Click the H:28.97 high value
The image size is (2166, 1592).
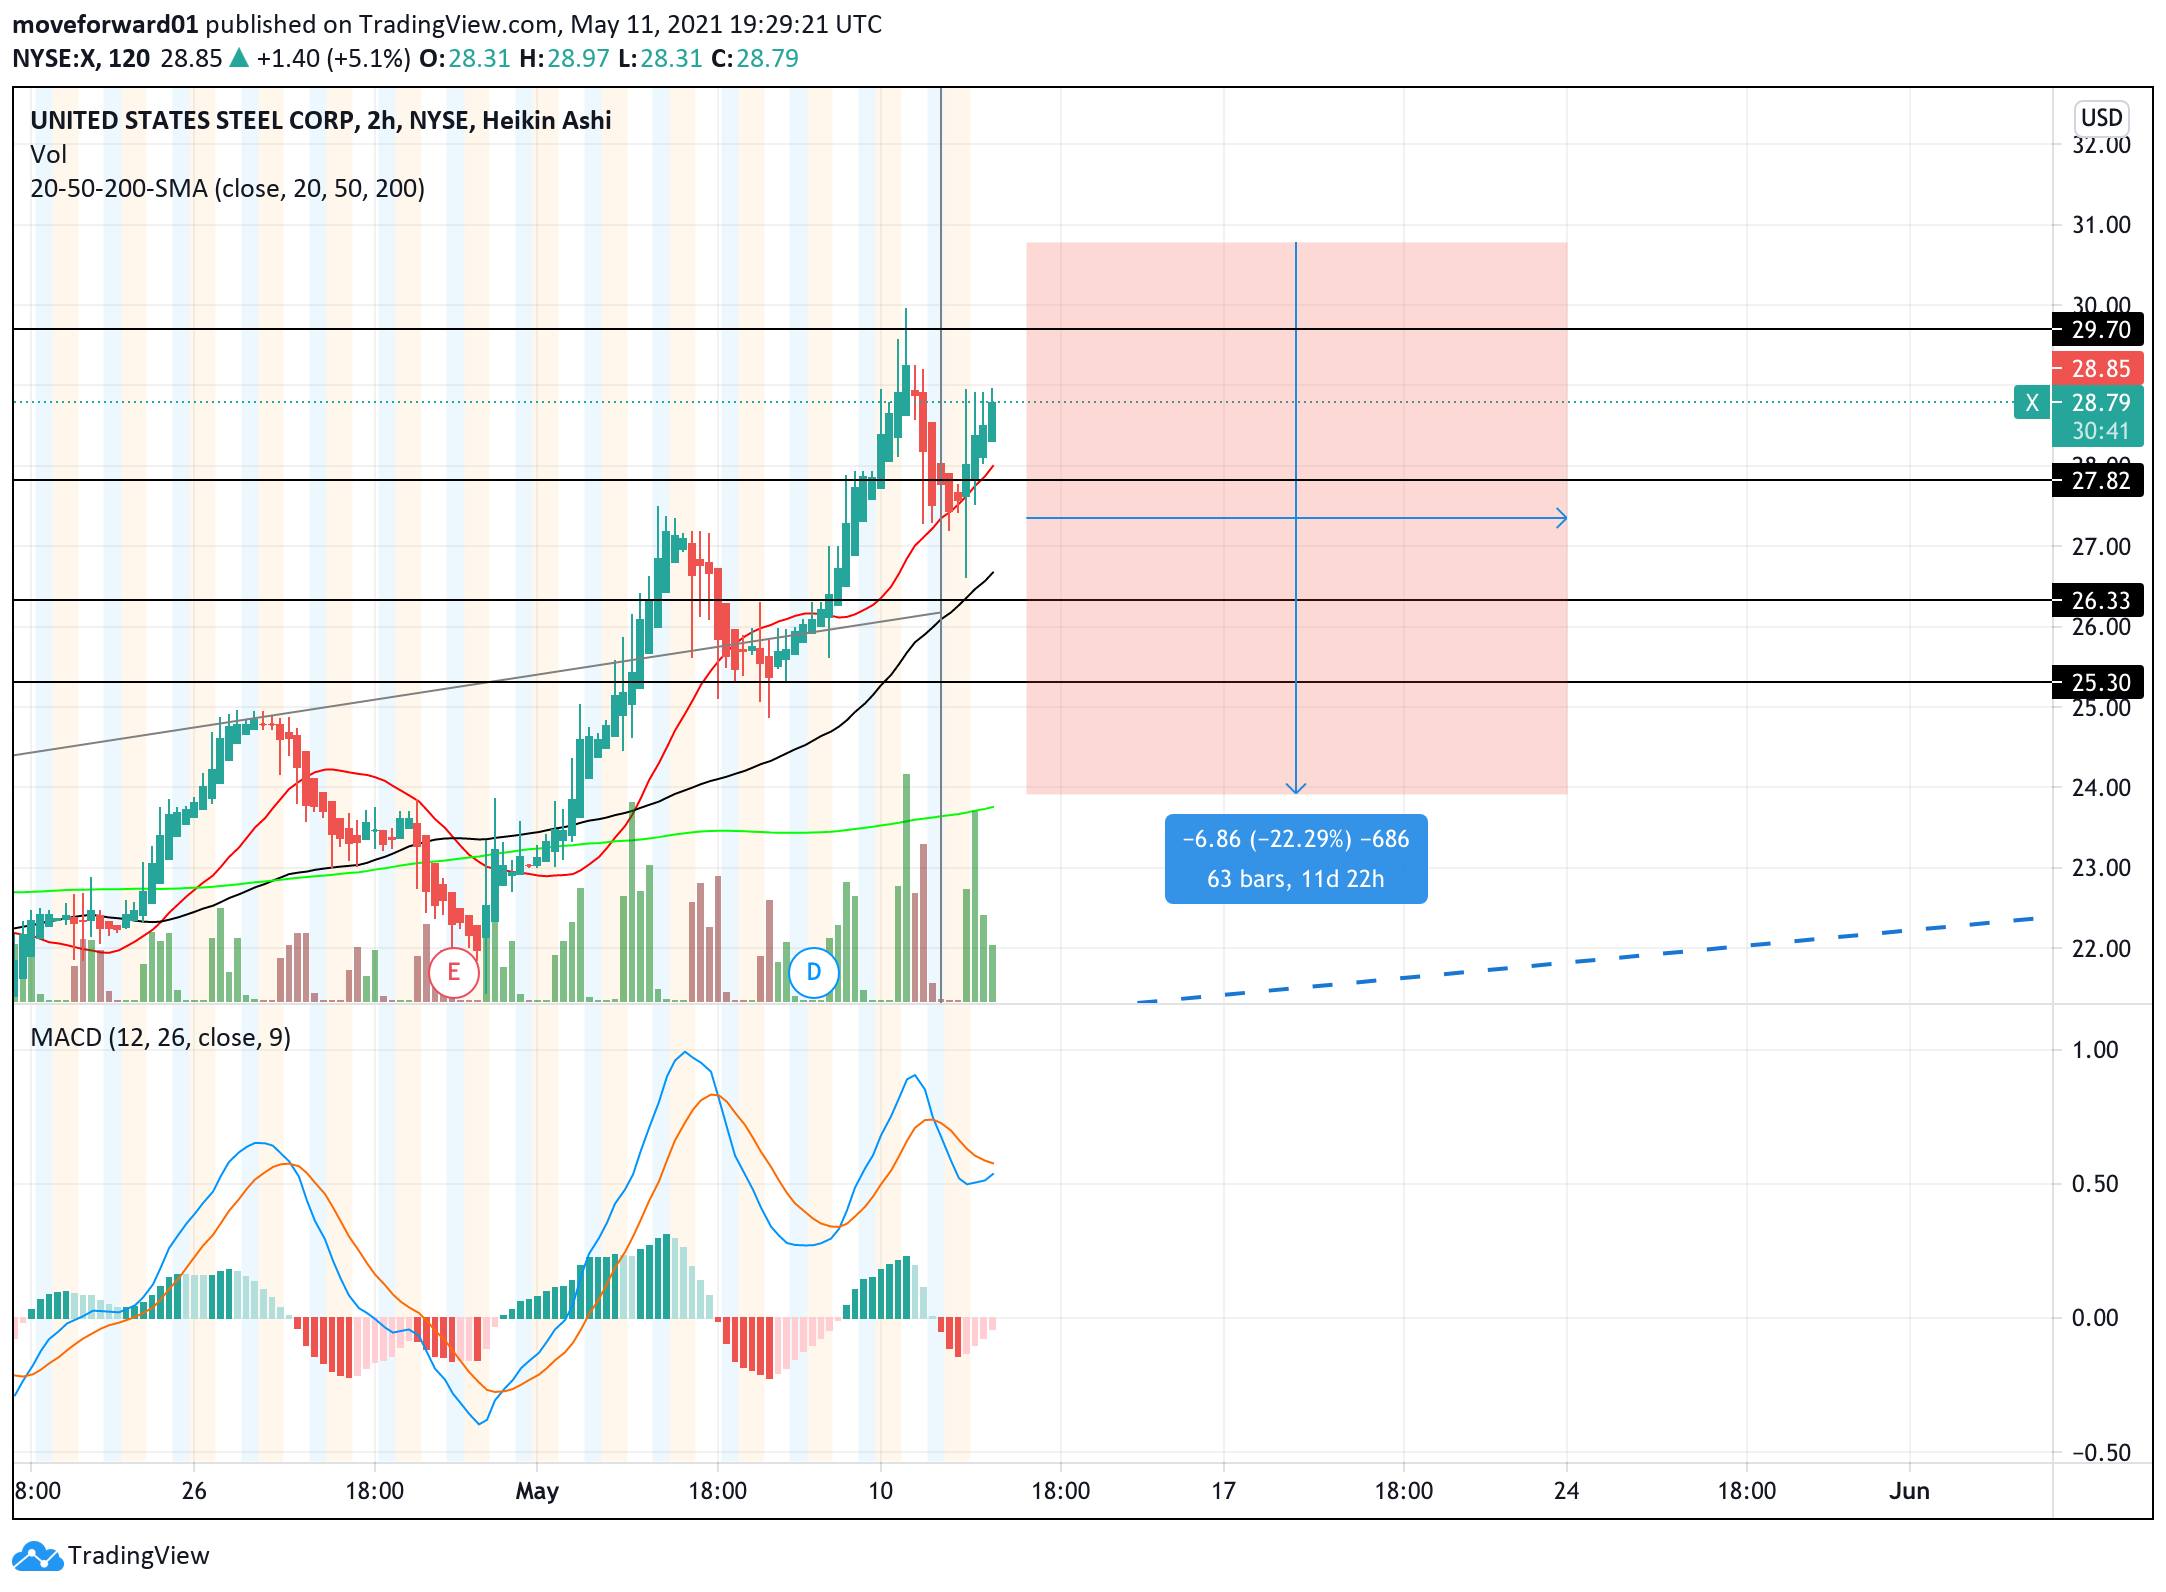coord(564,59)
